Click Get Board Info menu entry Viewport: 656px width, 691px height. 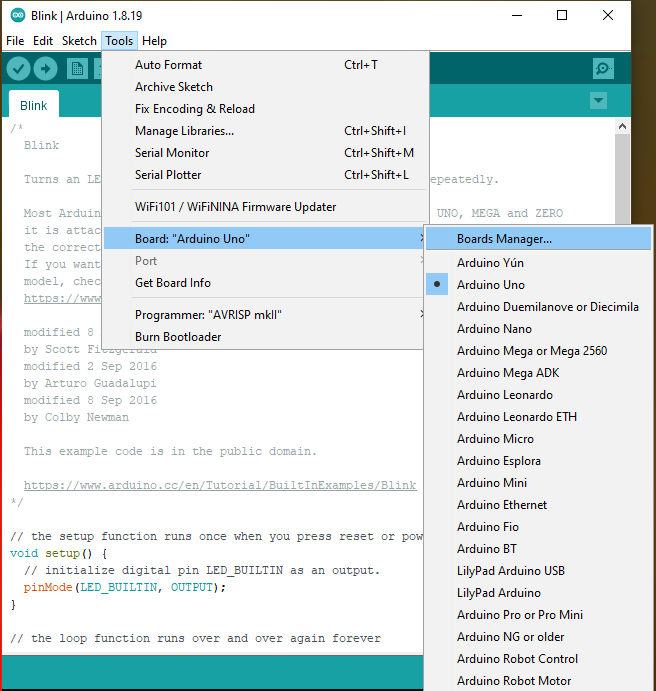coord(263,283)
